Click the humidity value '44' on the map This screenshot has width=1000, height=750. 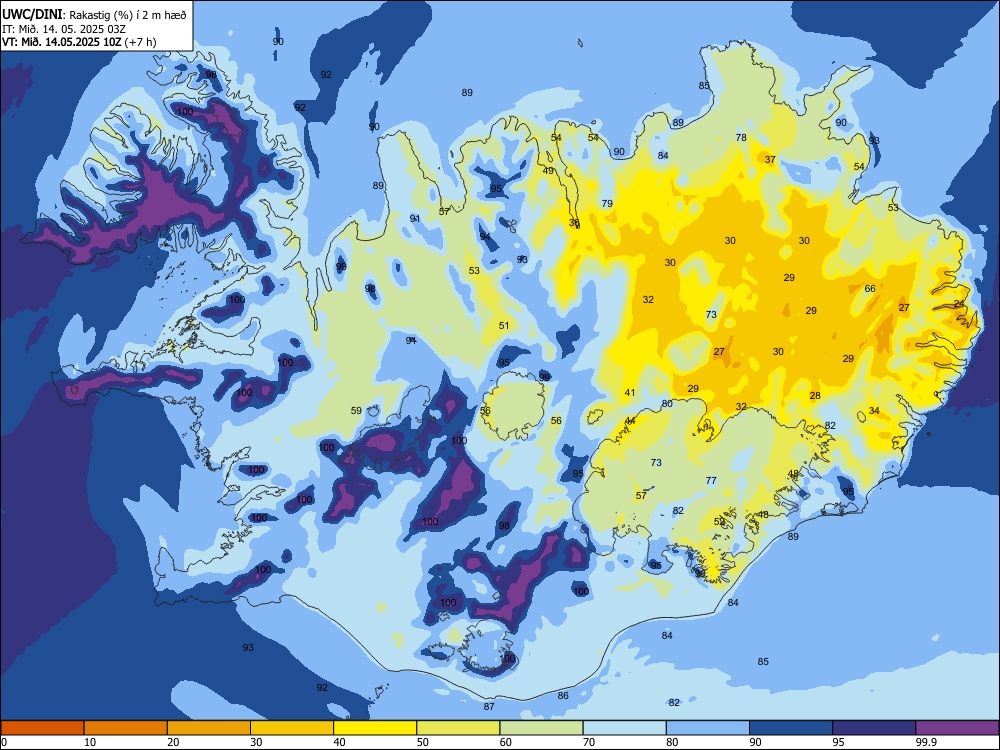(630, 420)
